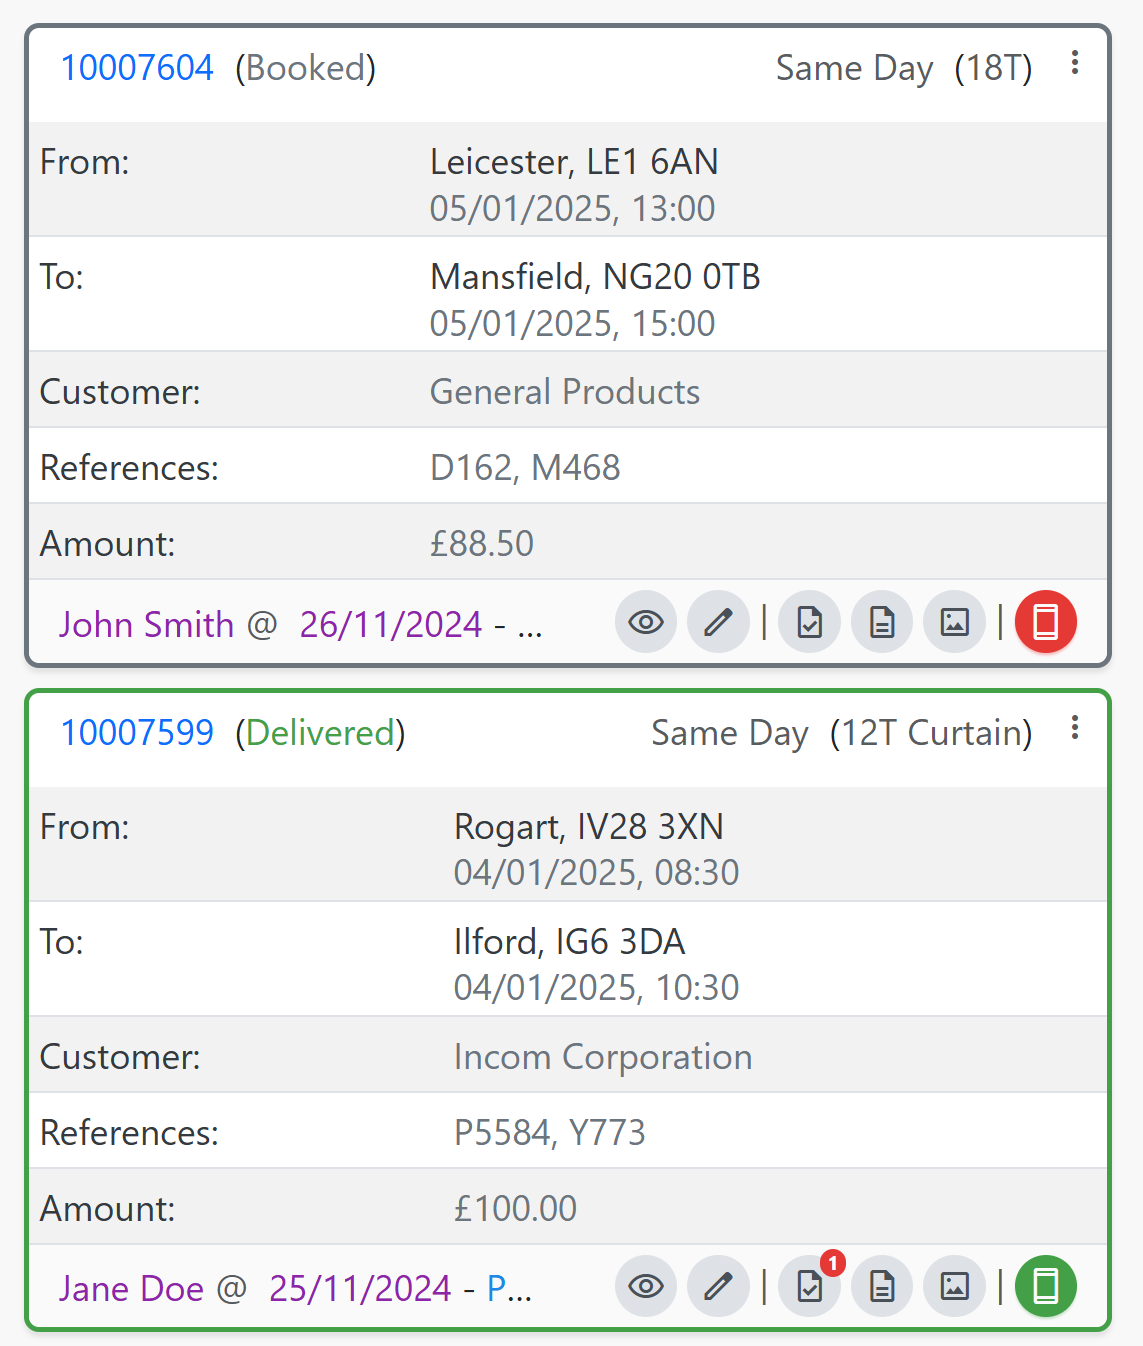1143x1346 pixels.
Task: Open checked-document icon with notification badge
Action: (x=810, y=1286)
